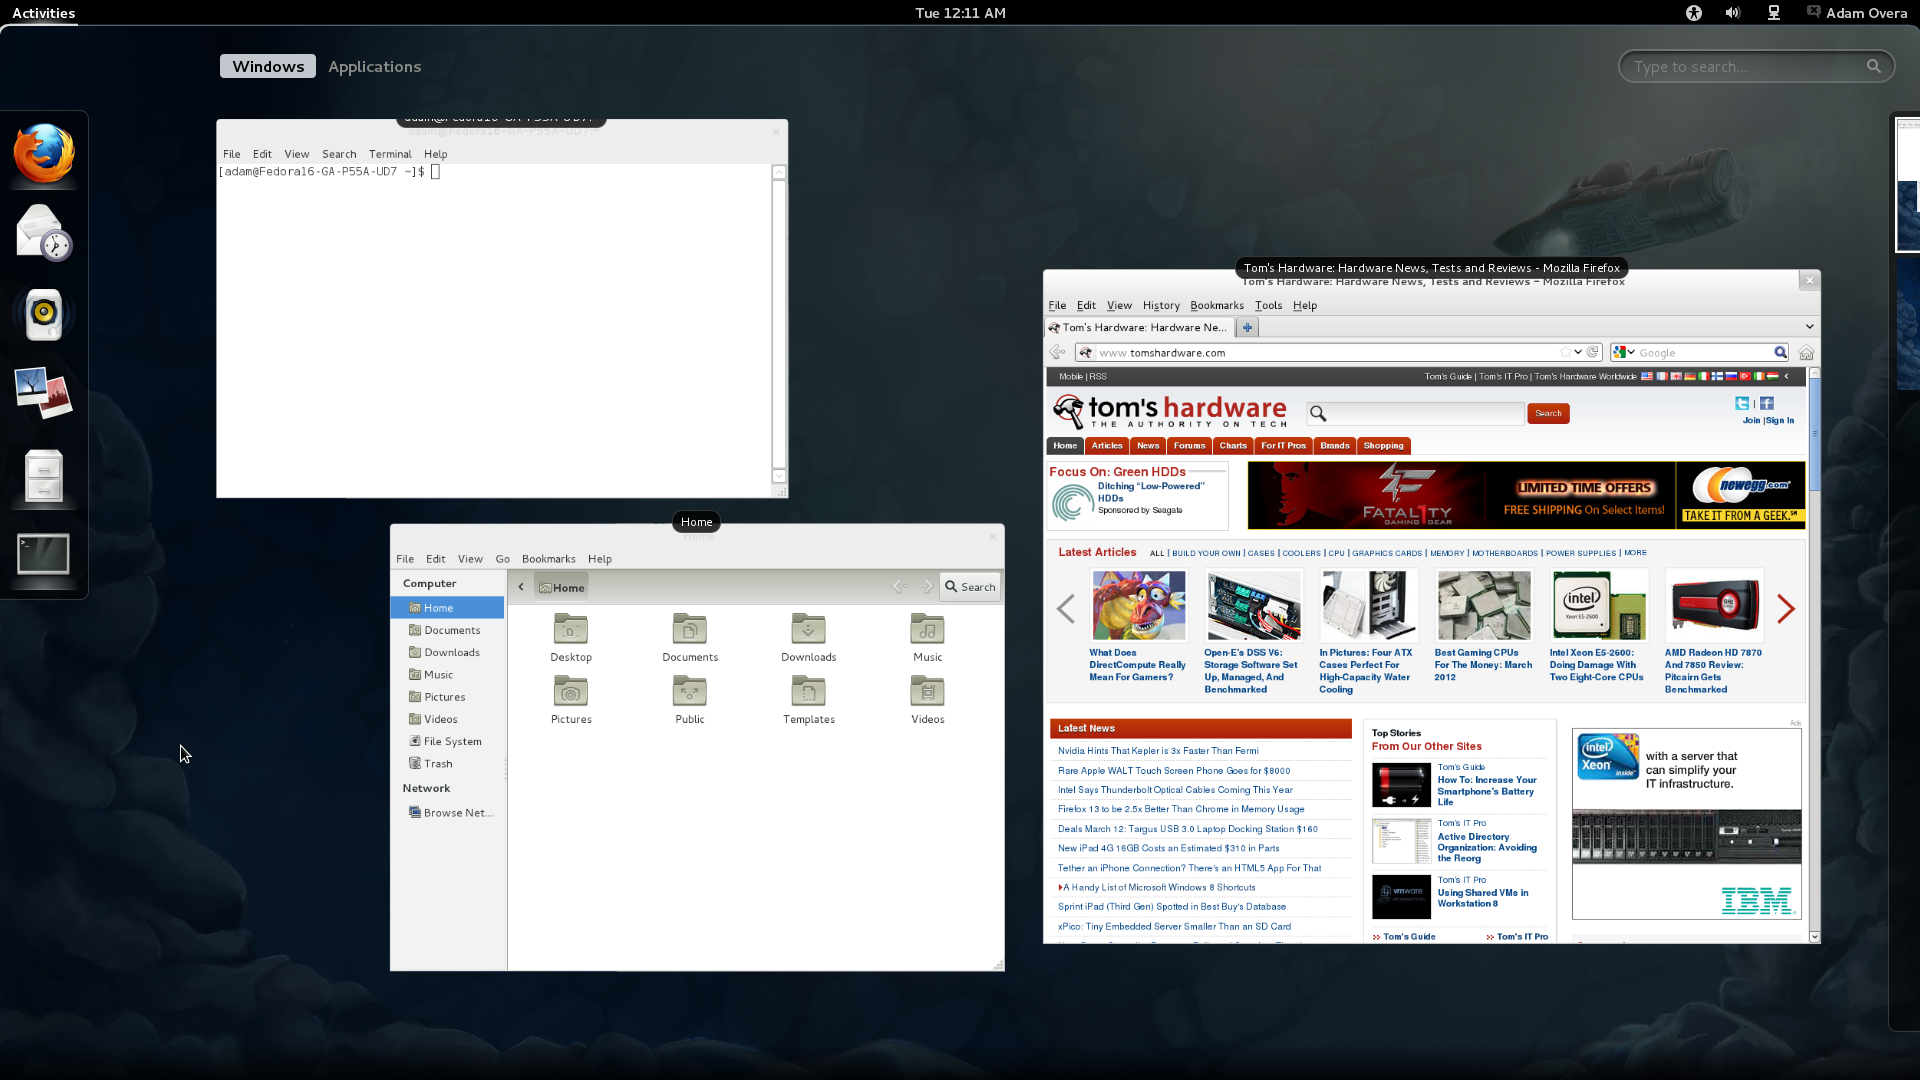
Task: Filter Latest Articles by GRAPHICS CARDS
Action: tap(1387, 553)
